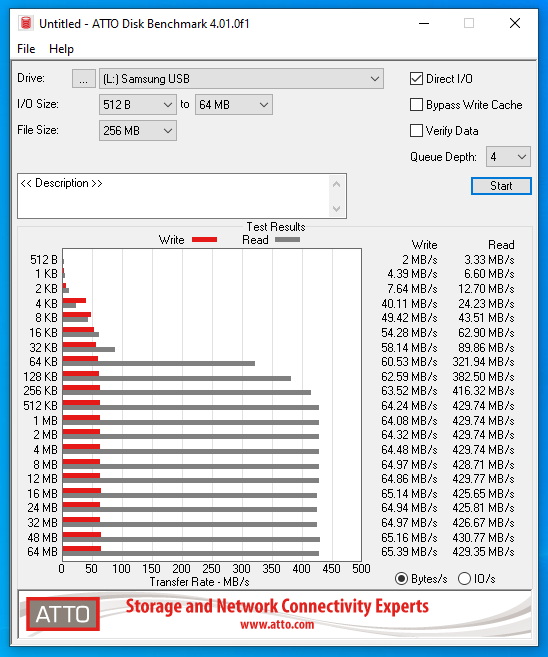Open the I/O Size maximum 64 MB dropdown
This screenshot has width=548, height=657.
[234, 105]
